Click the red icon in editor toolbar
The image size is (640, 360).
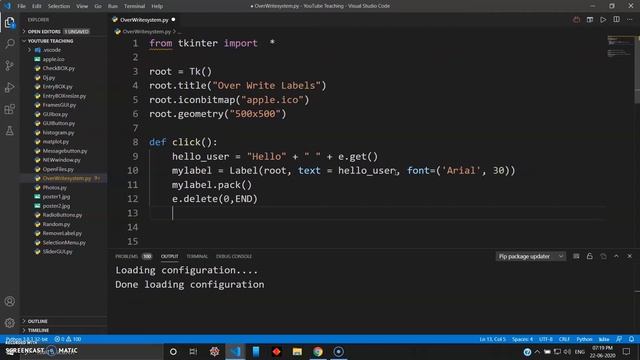tap(576, 20)
